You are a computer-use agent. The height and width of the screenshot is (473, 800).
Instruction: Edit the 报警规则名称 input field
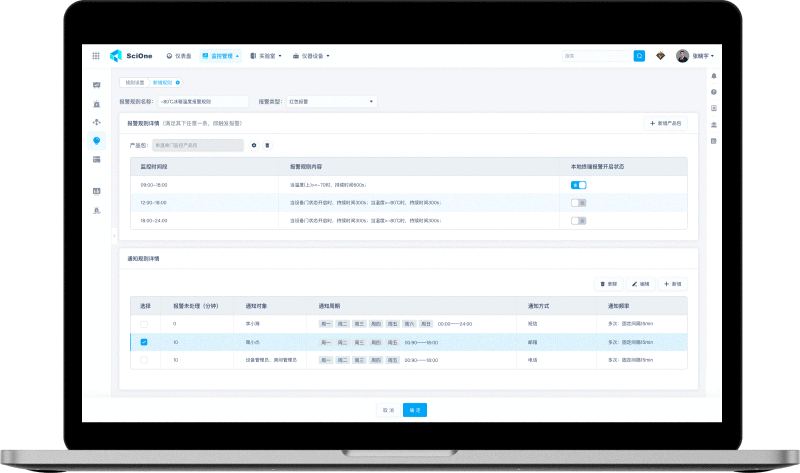click(203, 102)
